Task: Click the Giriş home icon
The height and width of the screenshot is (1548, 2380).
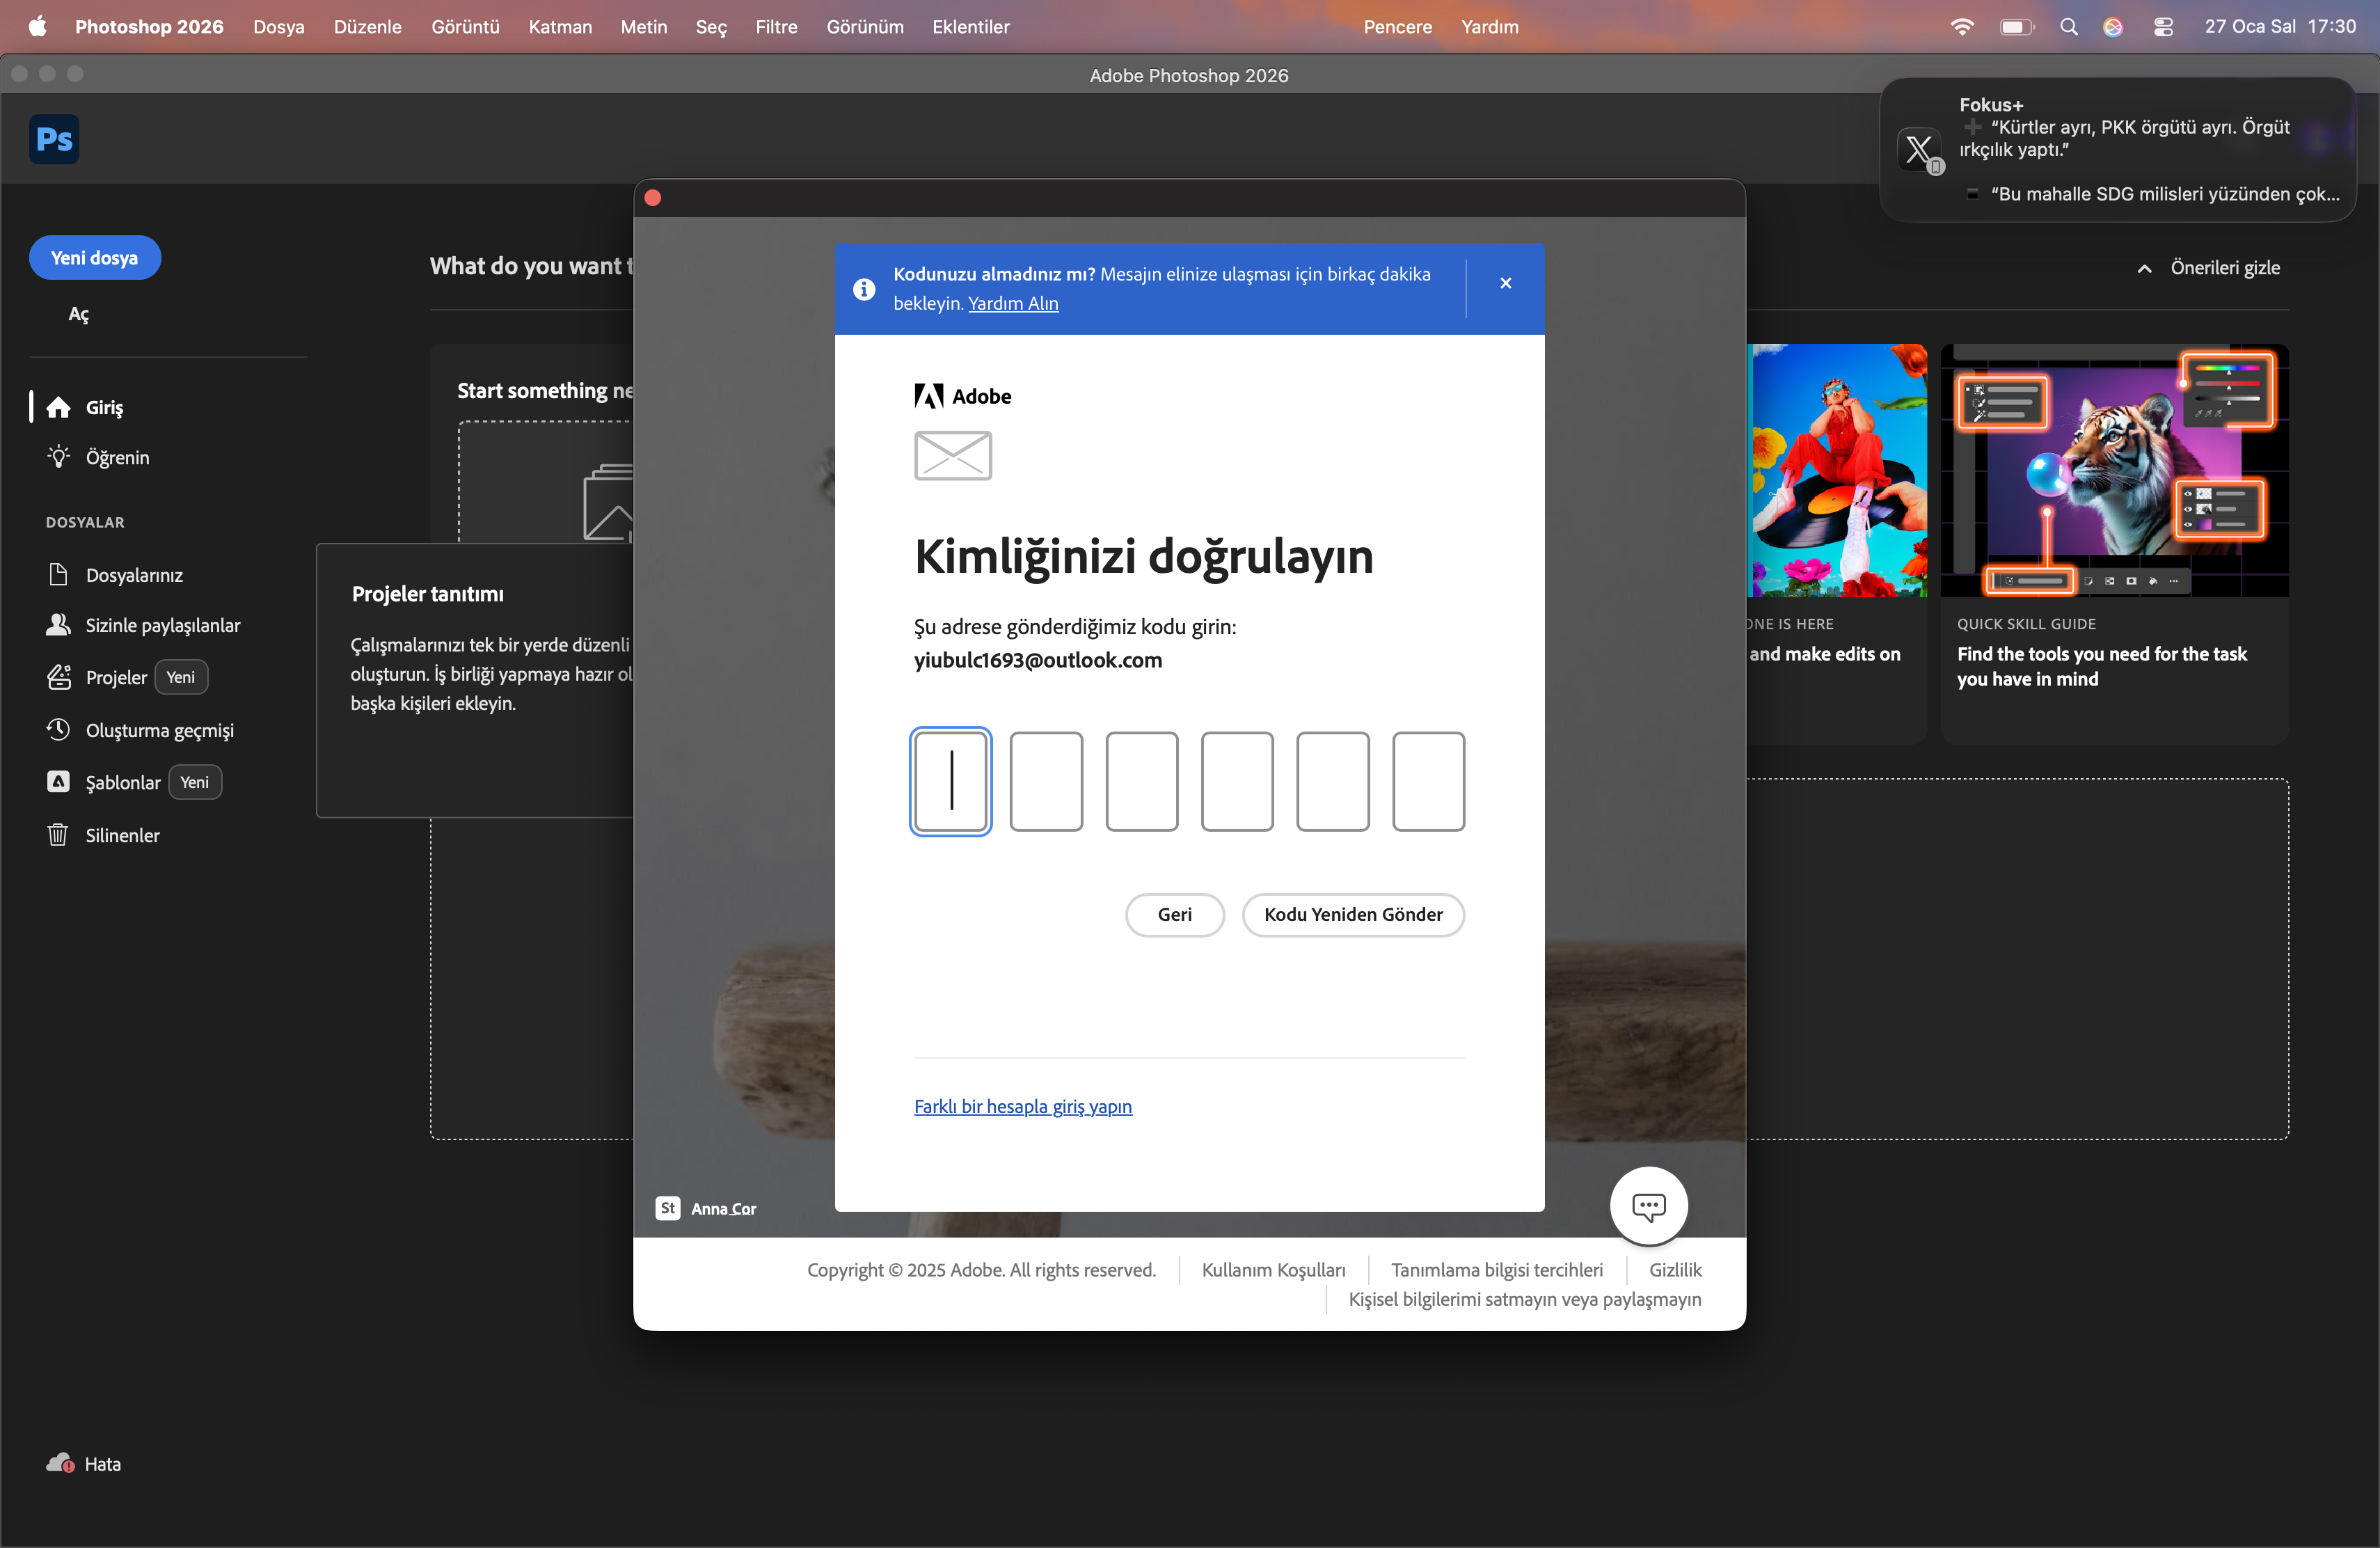Action: tap(59, 407)
